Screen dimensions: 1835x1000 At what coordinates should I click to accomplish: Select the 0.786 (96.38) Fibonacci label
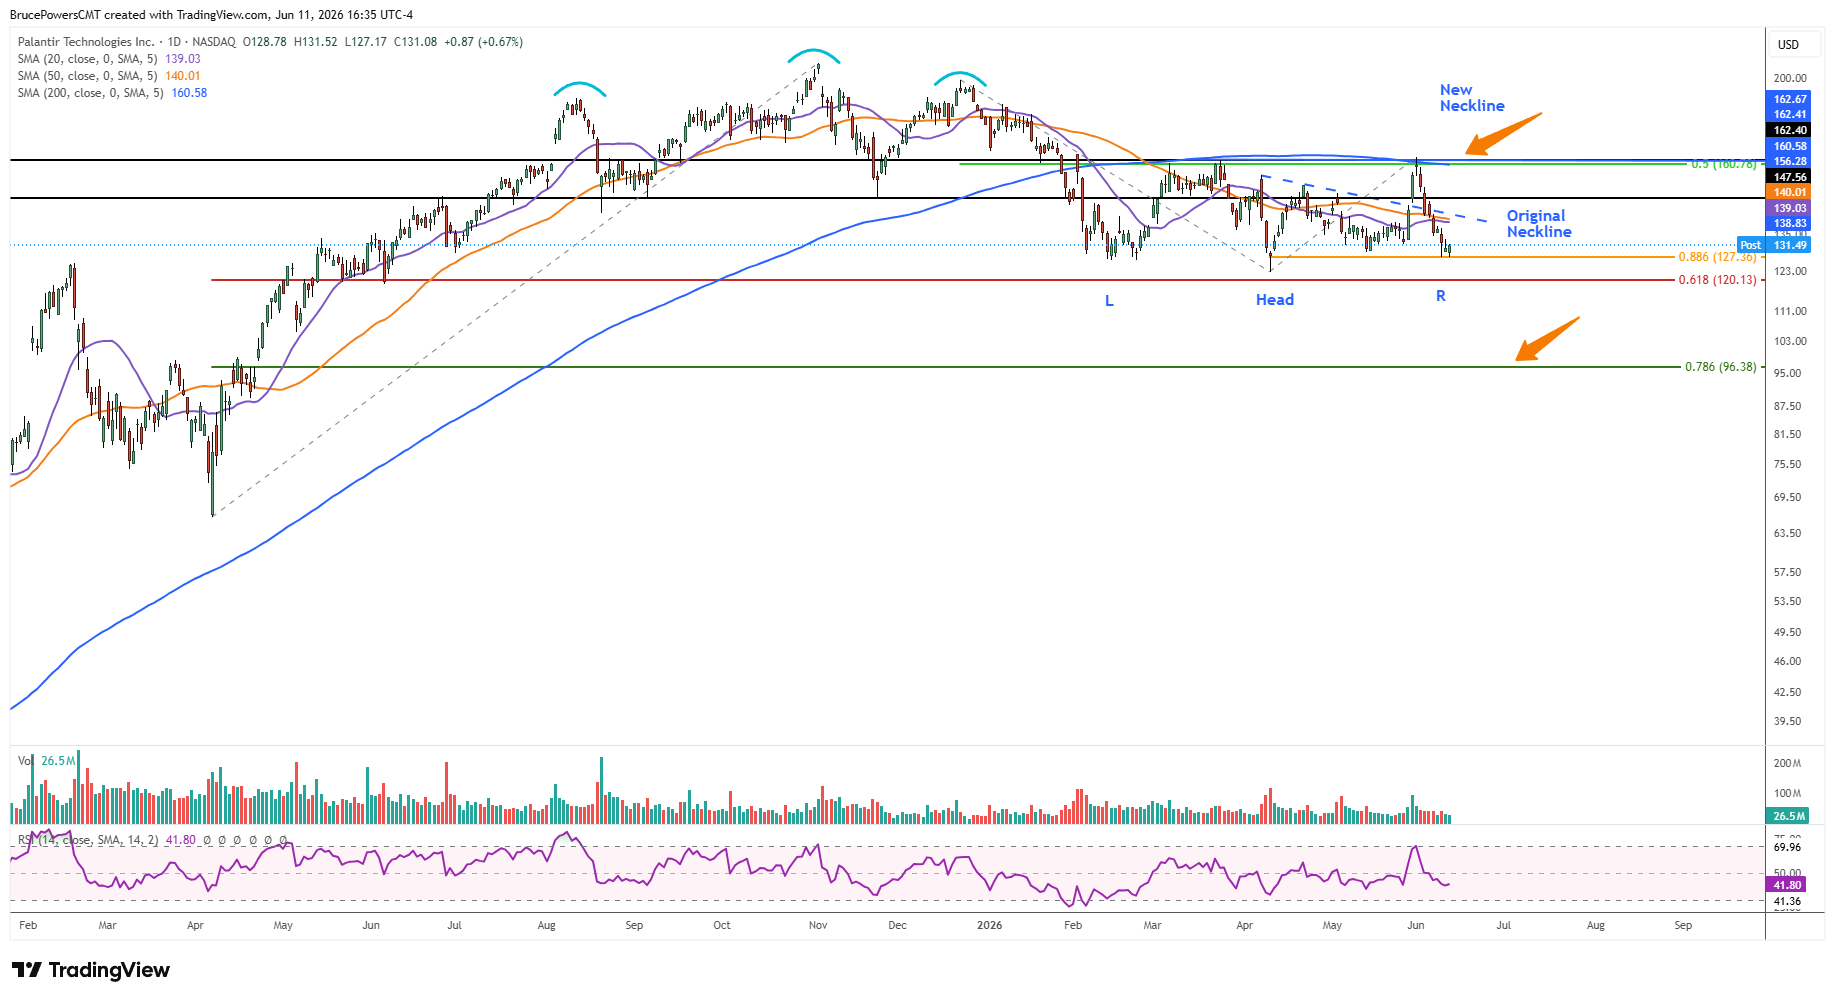point(1720,367)
